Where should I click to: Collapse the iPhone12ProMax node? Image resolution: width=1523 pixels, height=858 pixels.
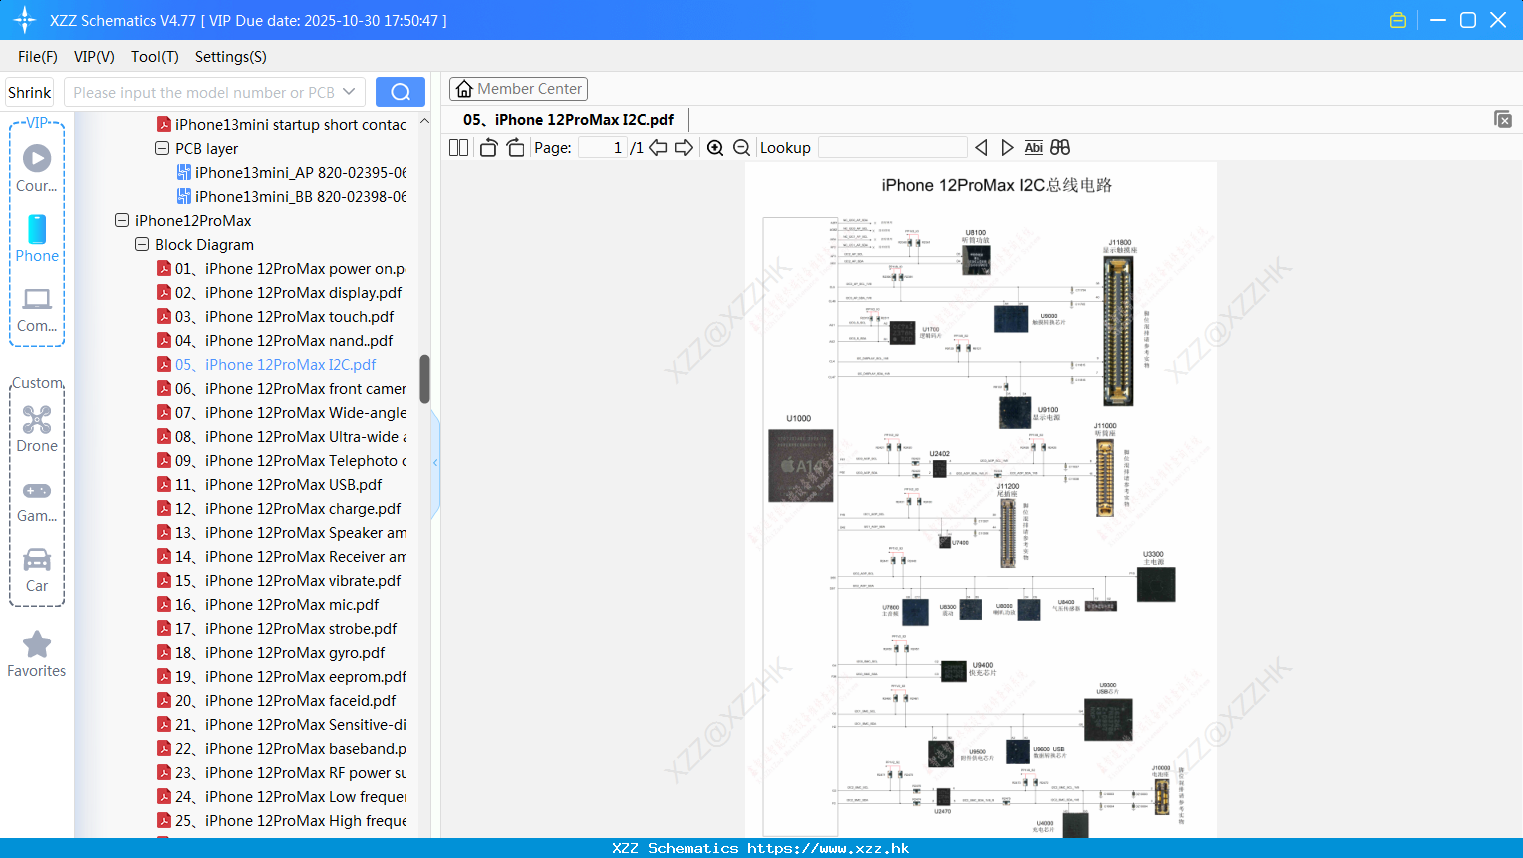coord(122,220)
